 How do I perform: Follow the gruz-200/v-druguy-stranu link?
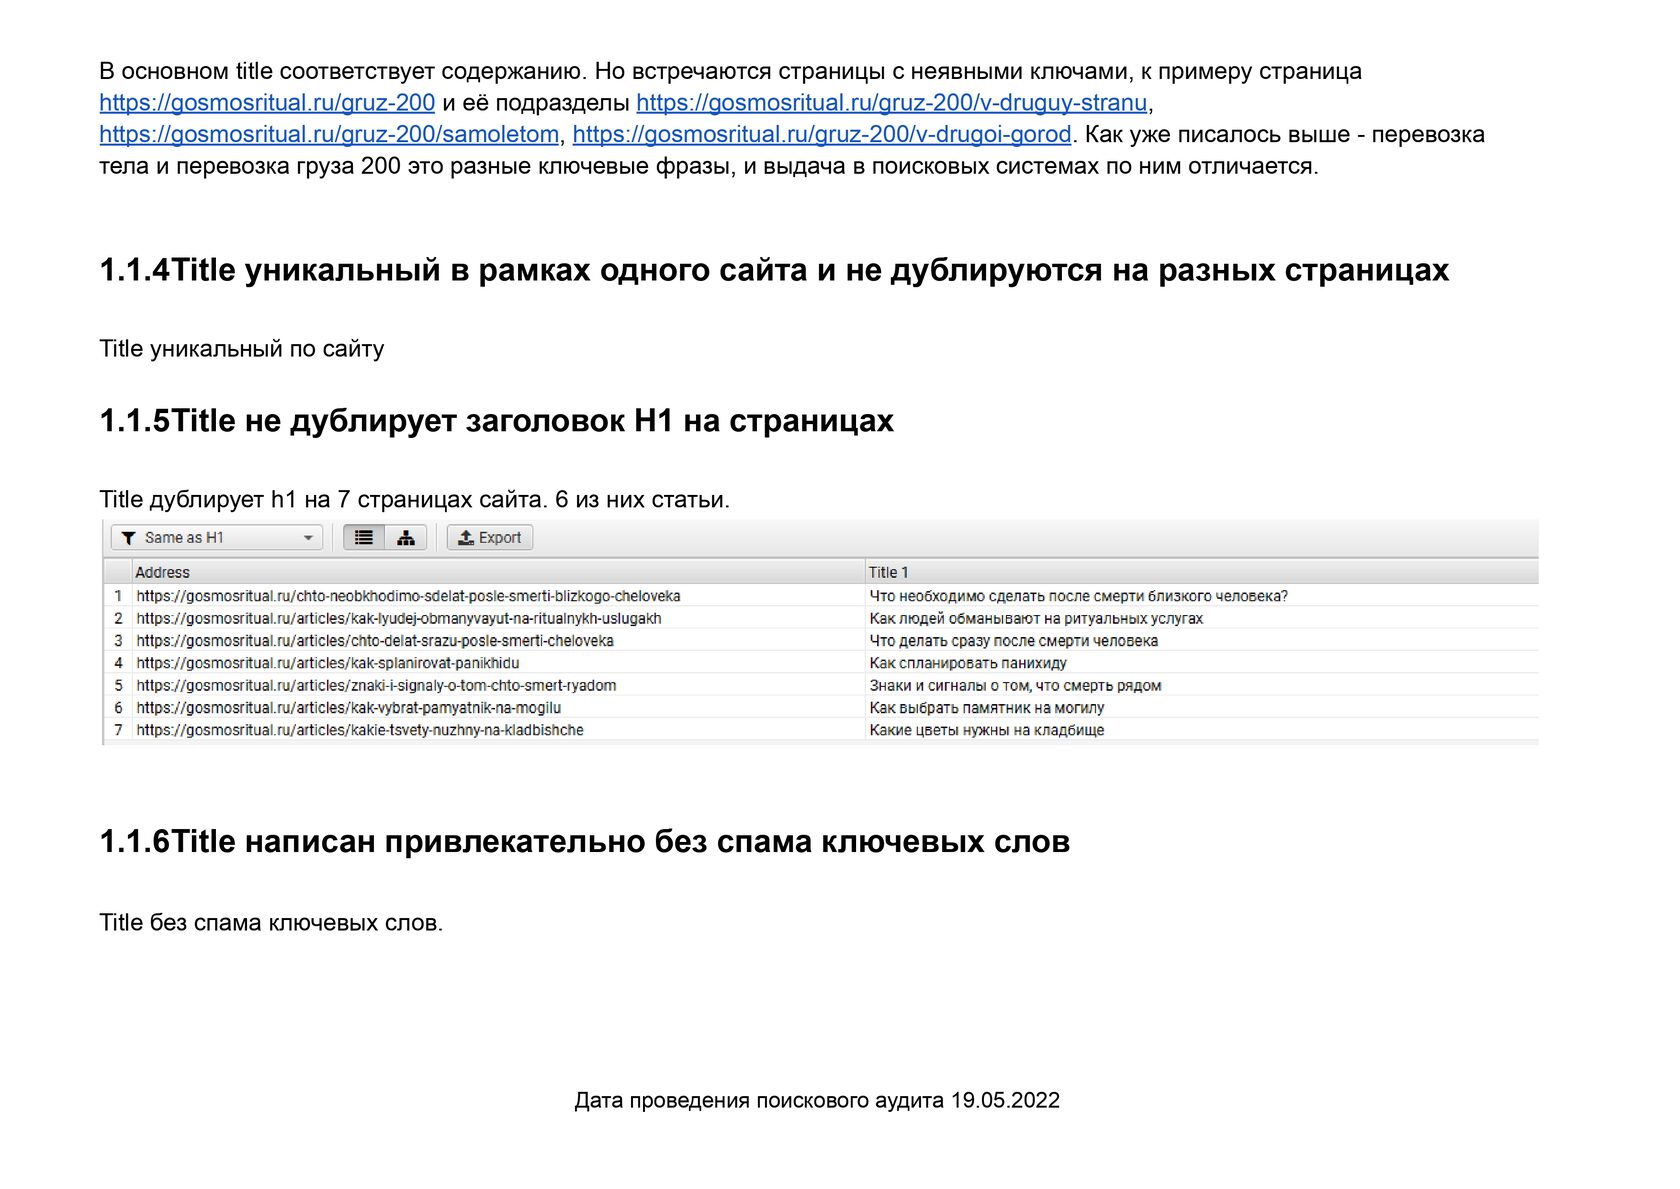click(x=892, y=103)
